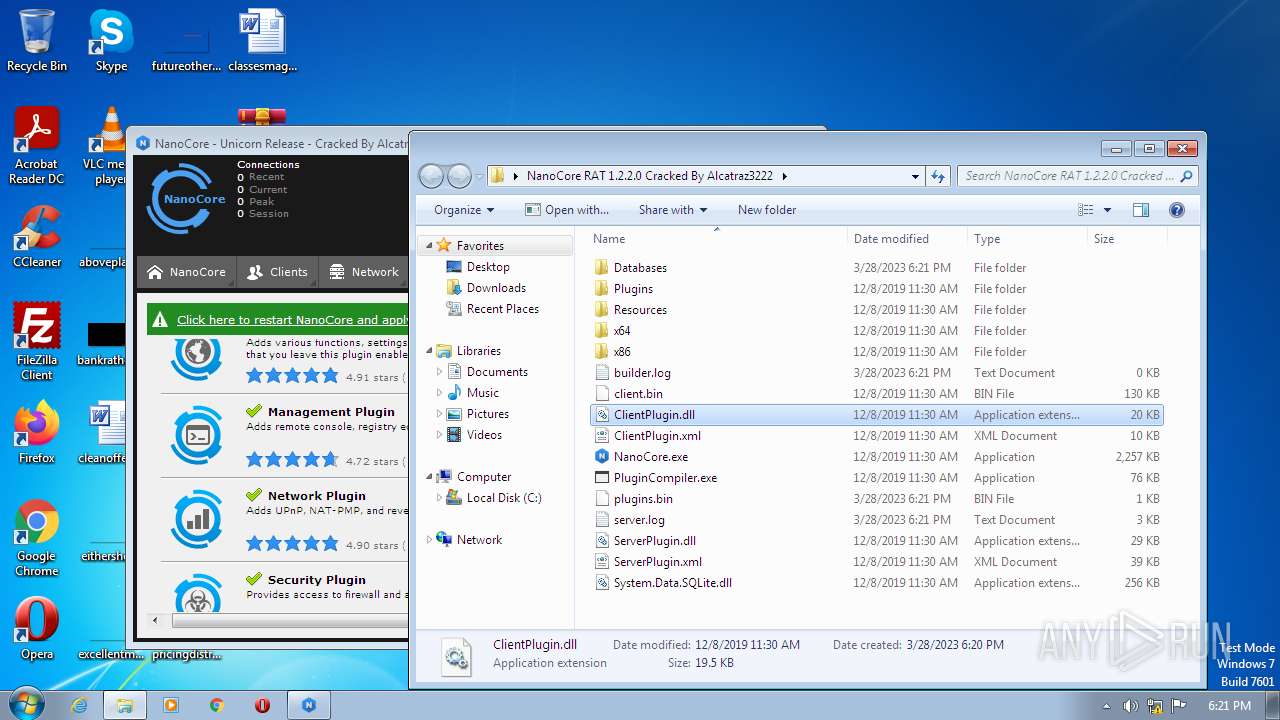Go back using Explorer back arrow
Image resolution: width=1280 pixels, height=720 pixels.
pos(431,176)
